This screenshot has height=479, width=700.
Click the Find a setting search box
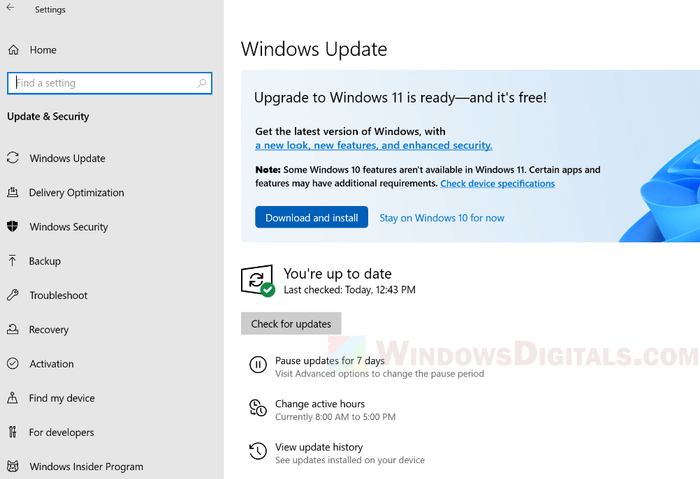(x=109, y=83)
